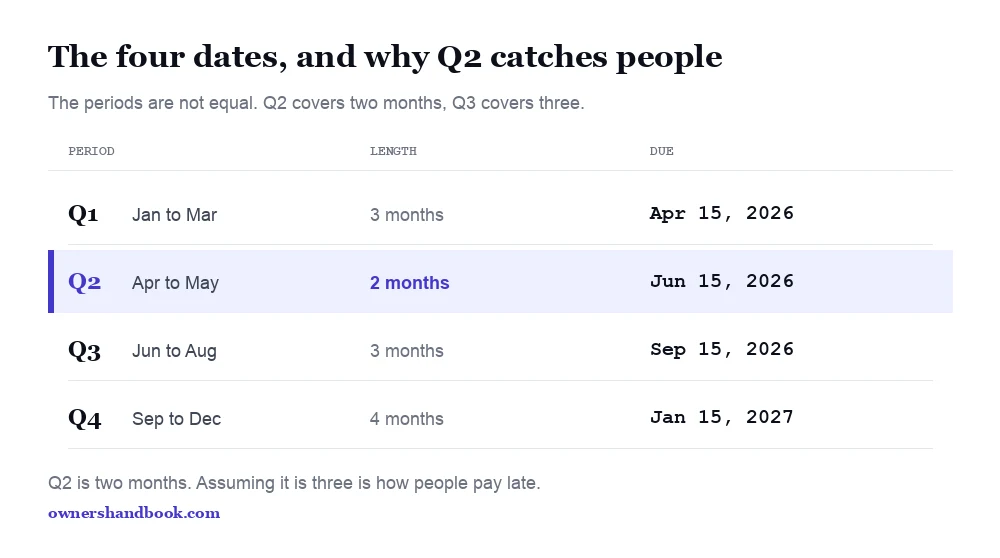1000x558 pixels.
Task: Select the Q3 row label
Action: click(85, 351)
